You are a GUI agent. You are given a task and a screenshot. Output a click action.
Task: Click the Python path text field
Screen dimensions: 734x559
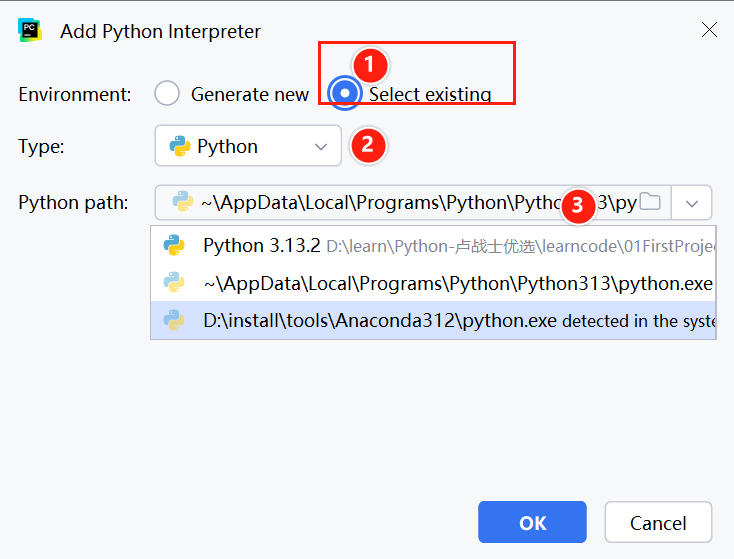(400, 203)
